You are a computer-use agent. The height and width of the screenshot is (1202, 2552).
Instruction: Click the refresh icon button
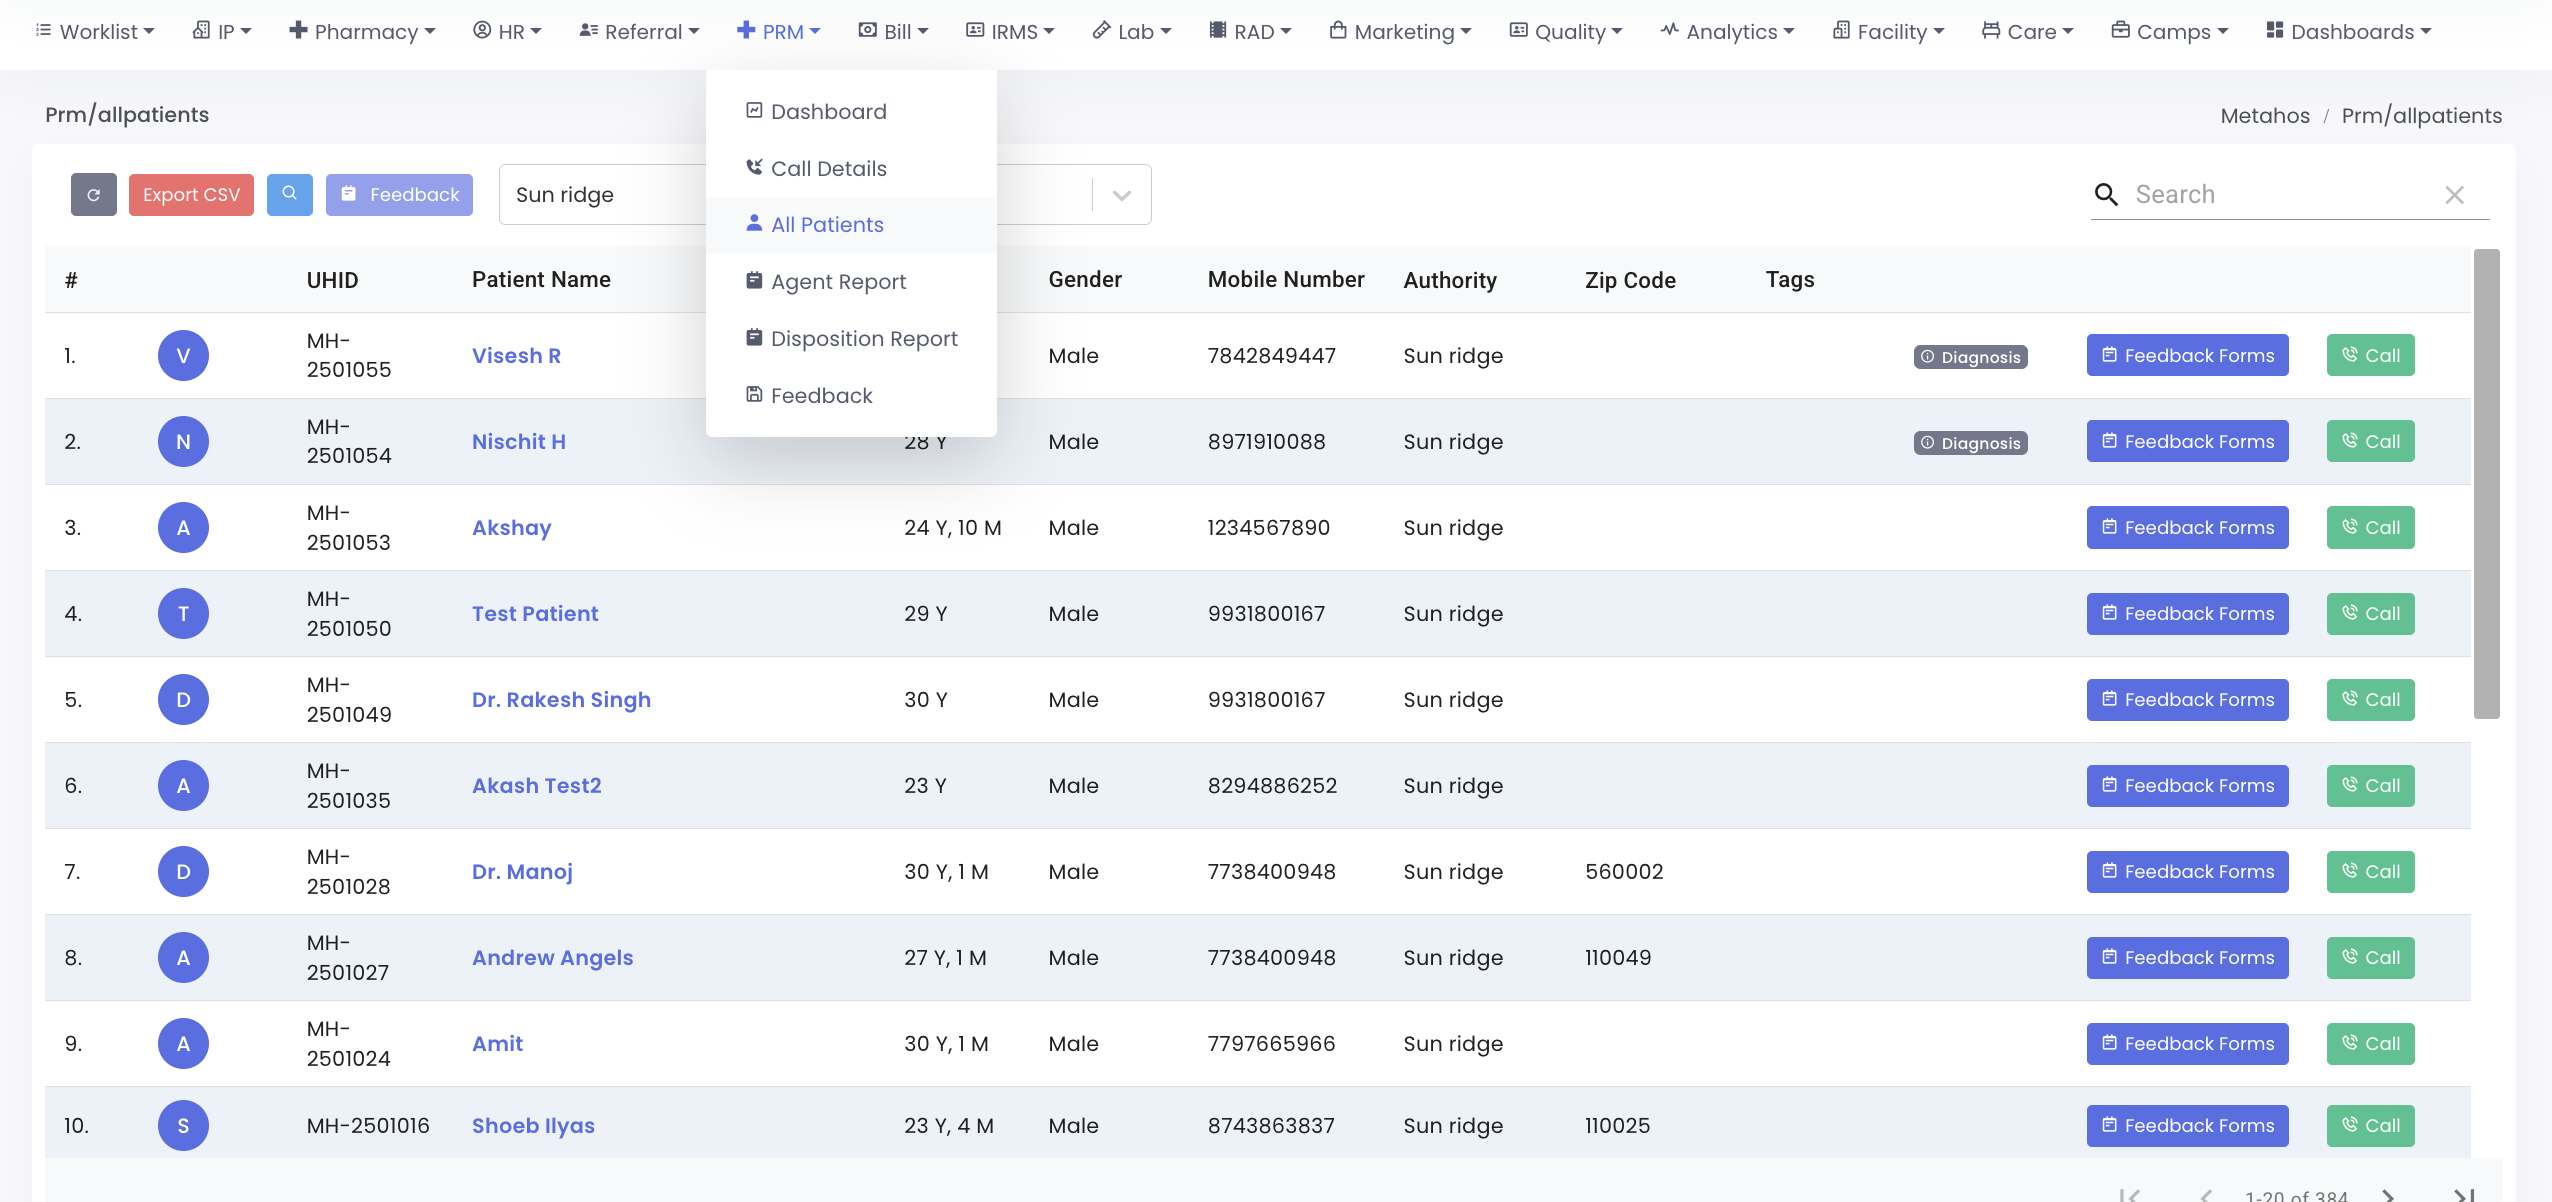93,195
